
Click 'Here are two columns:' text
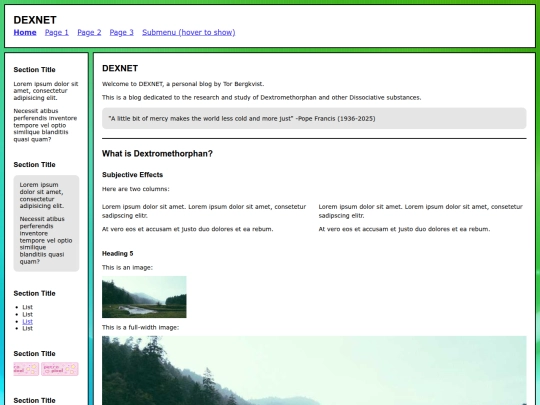click(x=136, y=189)
